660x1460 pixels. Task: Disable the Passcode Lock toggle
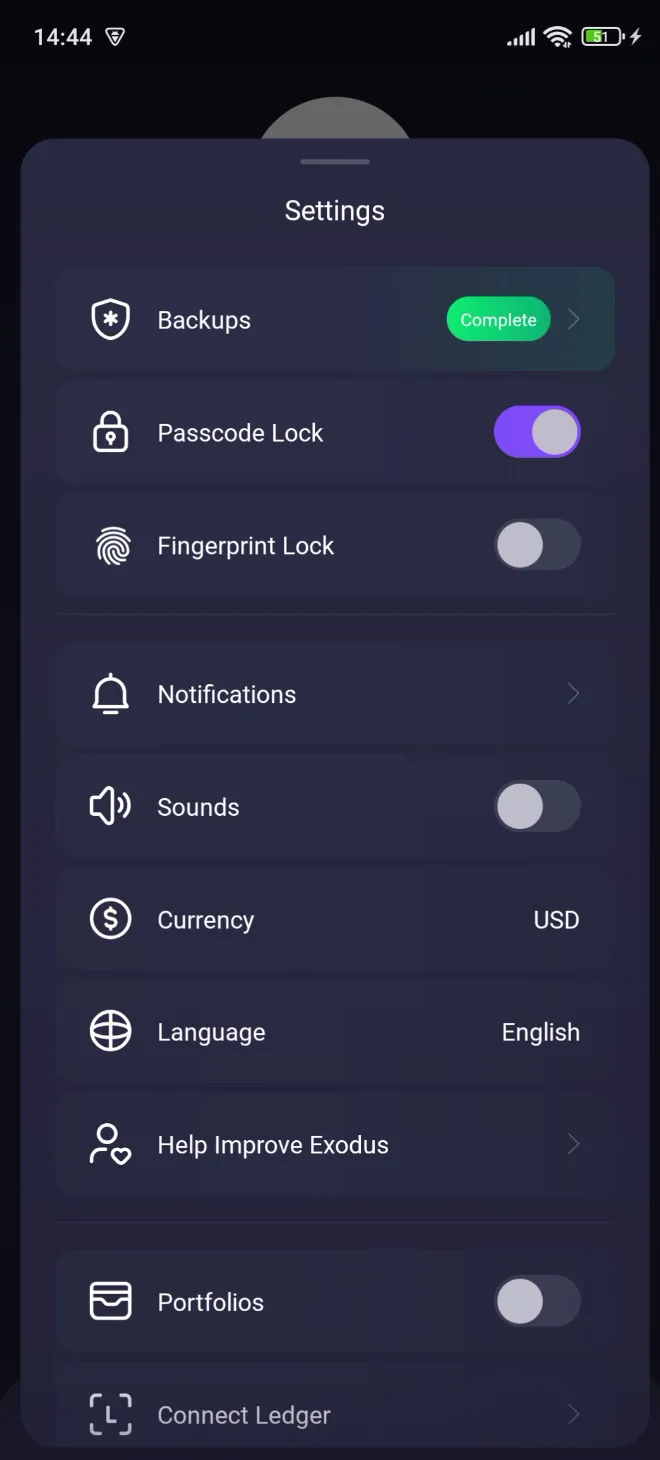[x=537, y=431]
